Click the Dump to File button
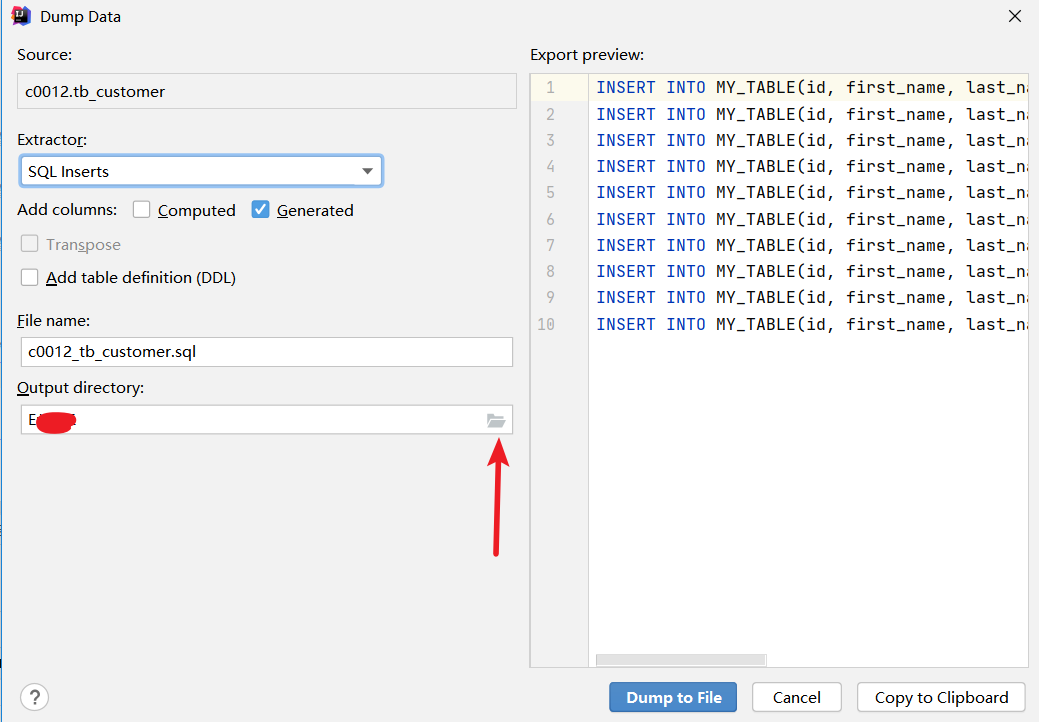The width and height of the screenshot is (1039, 722). click(673, 697)
